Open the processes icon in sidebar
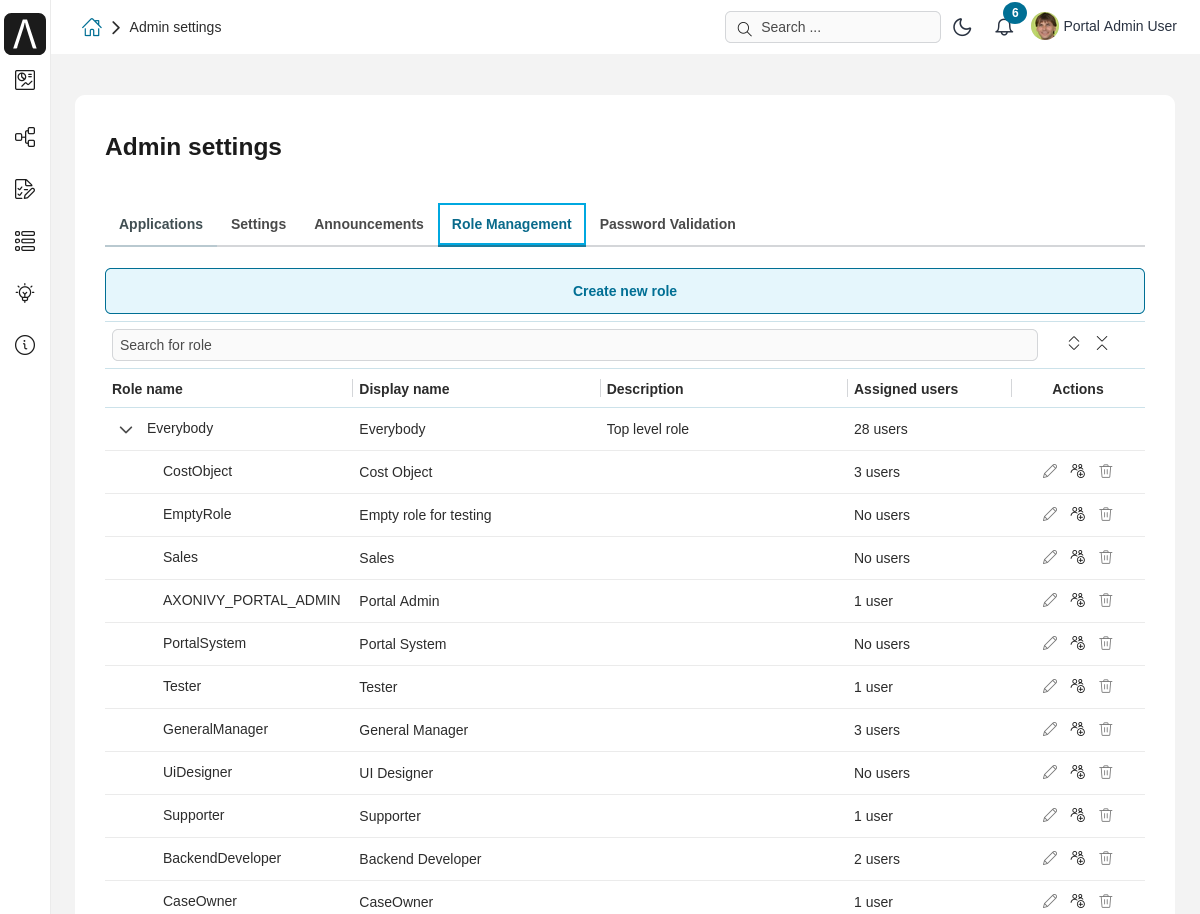 click(x=25, y=137)
